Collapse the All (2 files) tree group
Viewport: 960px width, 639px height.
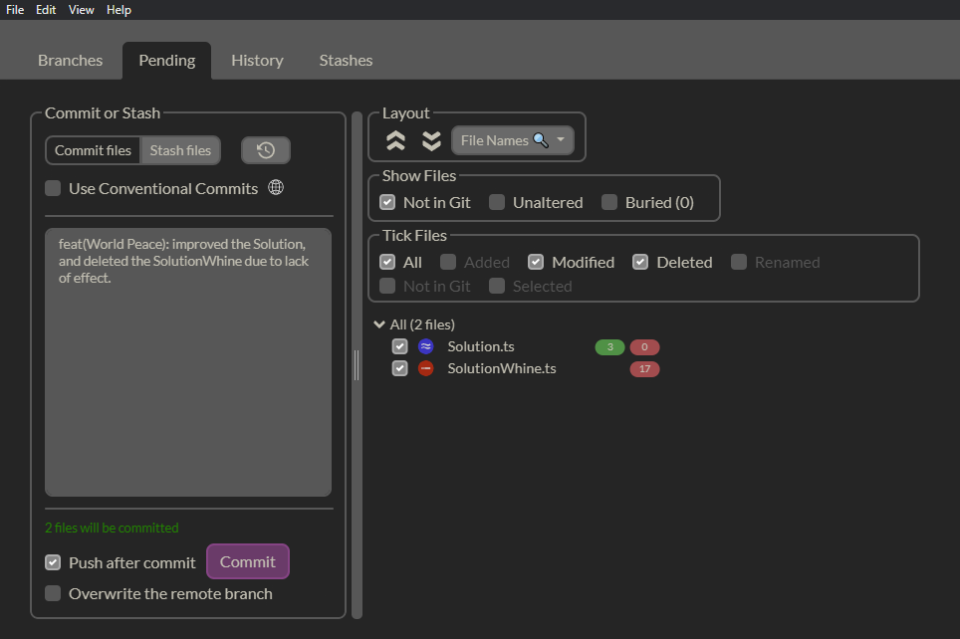coord(379,324)
